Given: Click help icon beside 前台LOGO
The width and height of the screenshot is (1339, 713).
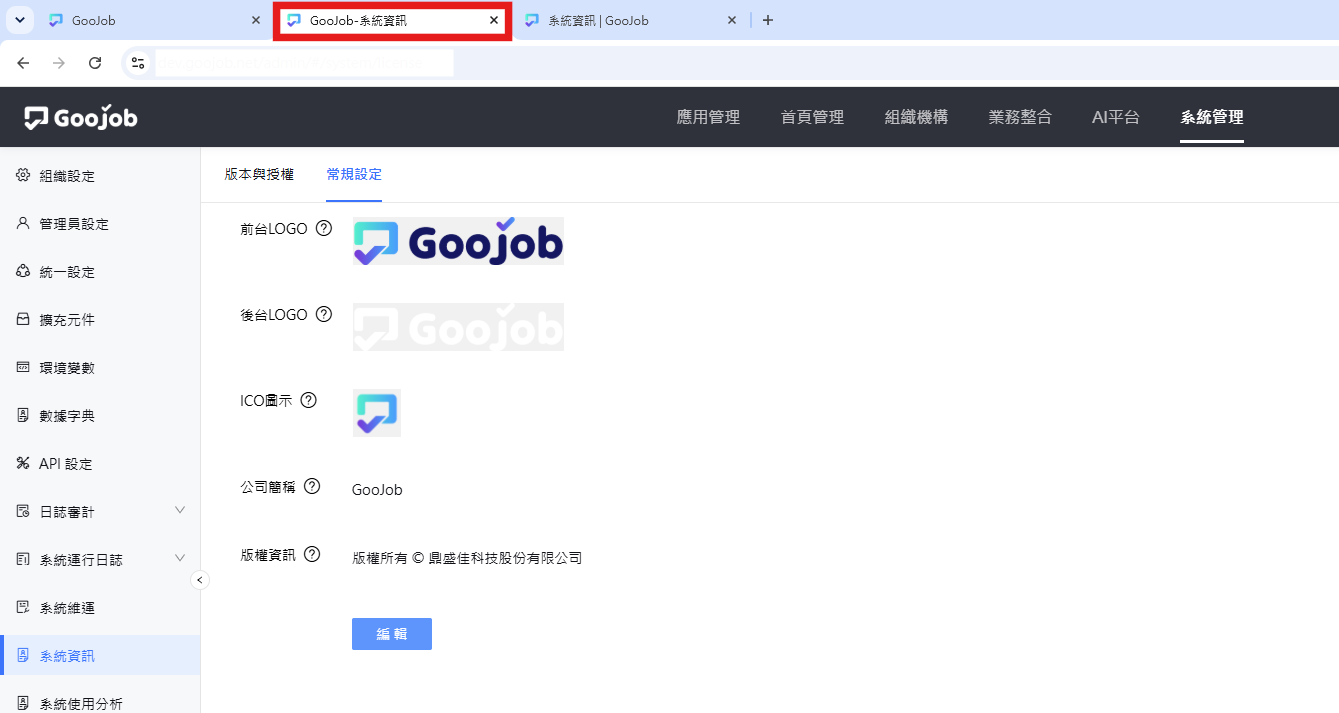Looking at the screenshot, I should coord(324,228).
